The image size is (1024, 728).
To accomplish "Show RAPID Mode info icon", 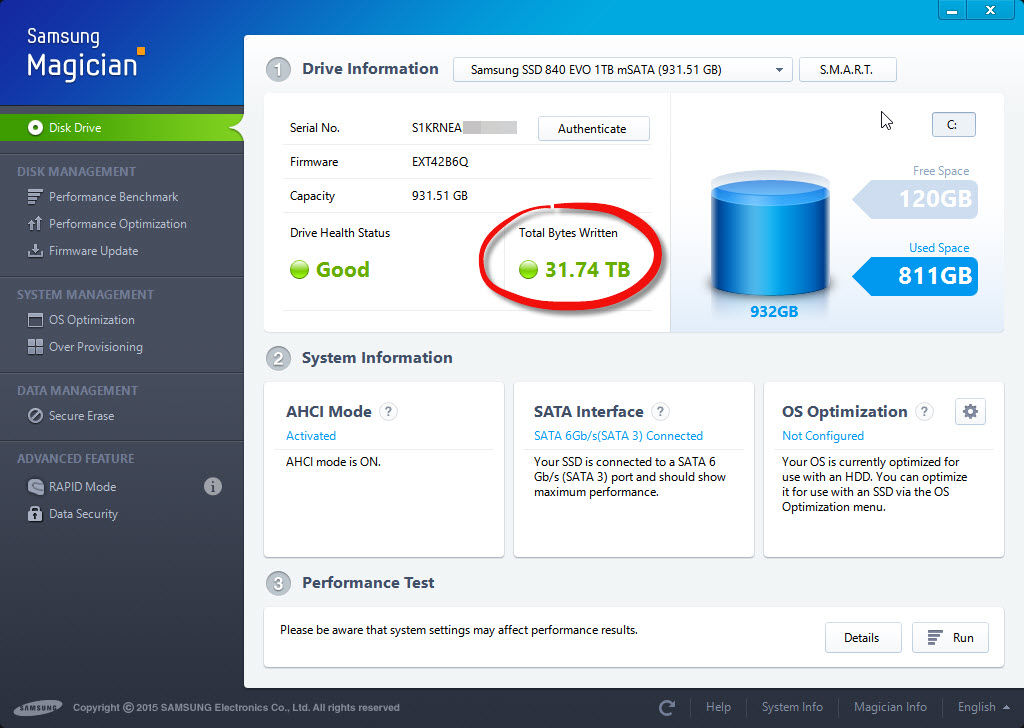I will pos(213,486).
